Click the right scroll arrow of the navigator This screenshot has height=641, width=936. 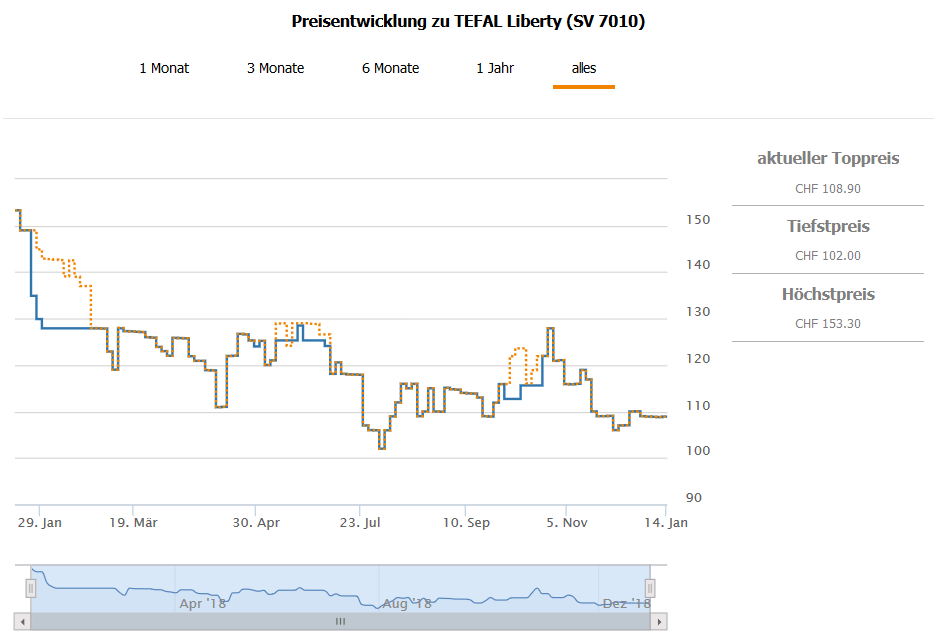pyautogui.click(x=659, y=621)
